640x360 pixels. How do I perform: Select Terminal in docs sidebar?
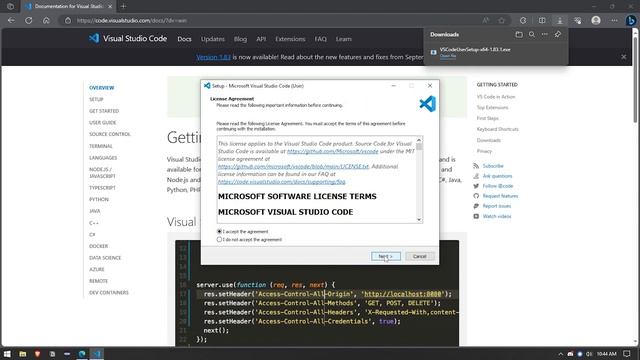pyautogui.click(x=101, y=146)
